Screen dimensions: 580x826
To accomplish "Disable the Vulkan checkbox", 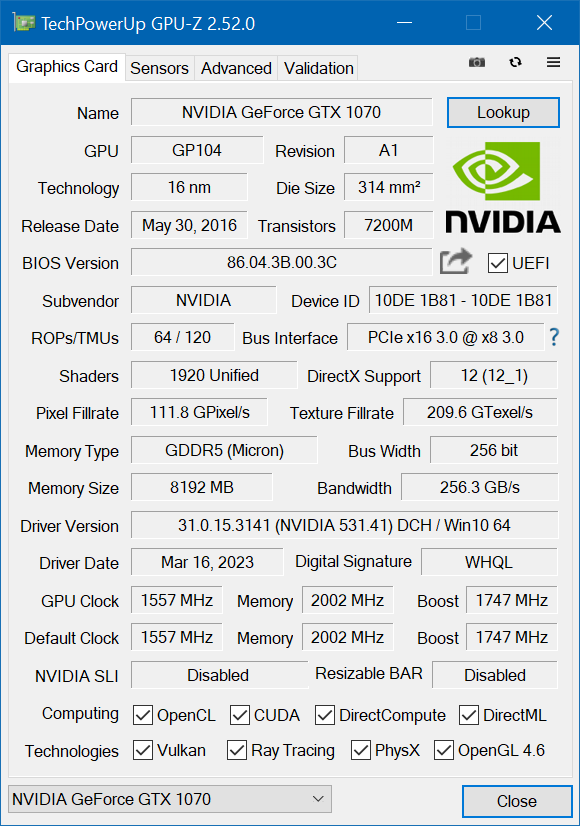I will point(142,751).
